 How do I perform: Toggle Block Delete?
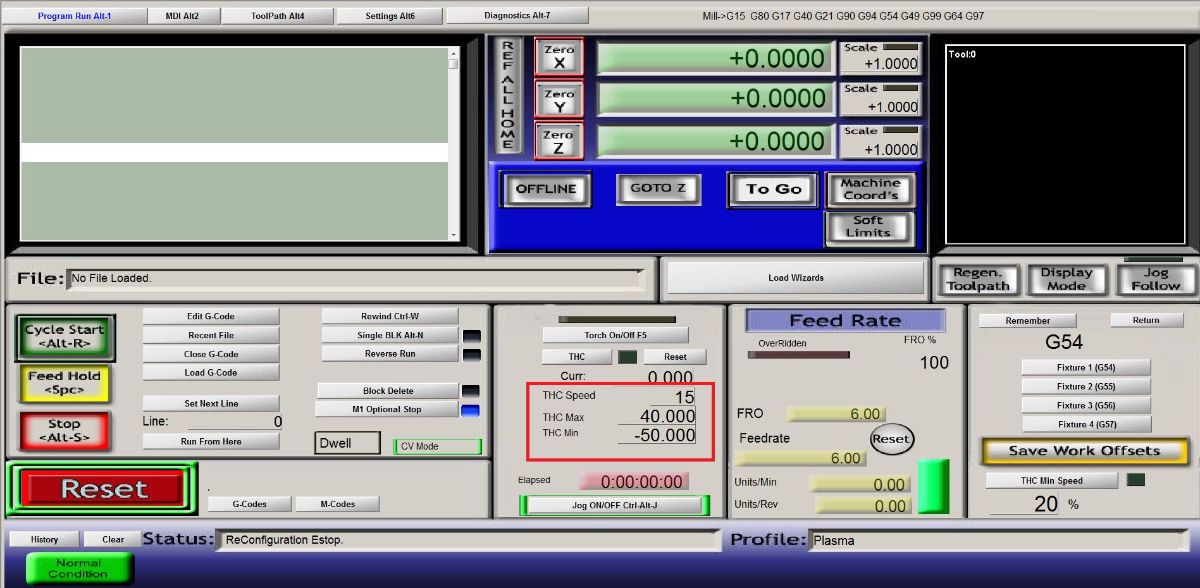388,390
